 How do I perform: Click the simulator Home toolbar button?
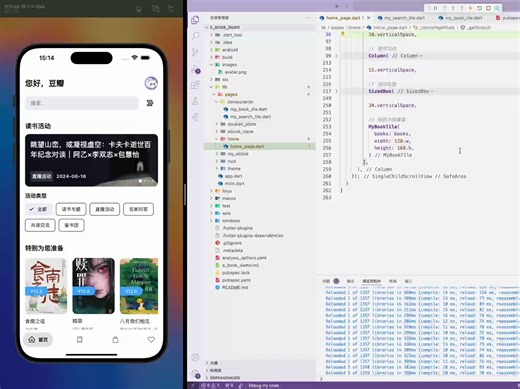pyautogui.click(x=139, y=9)
